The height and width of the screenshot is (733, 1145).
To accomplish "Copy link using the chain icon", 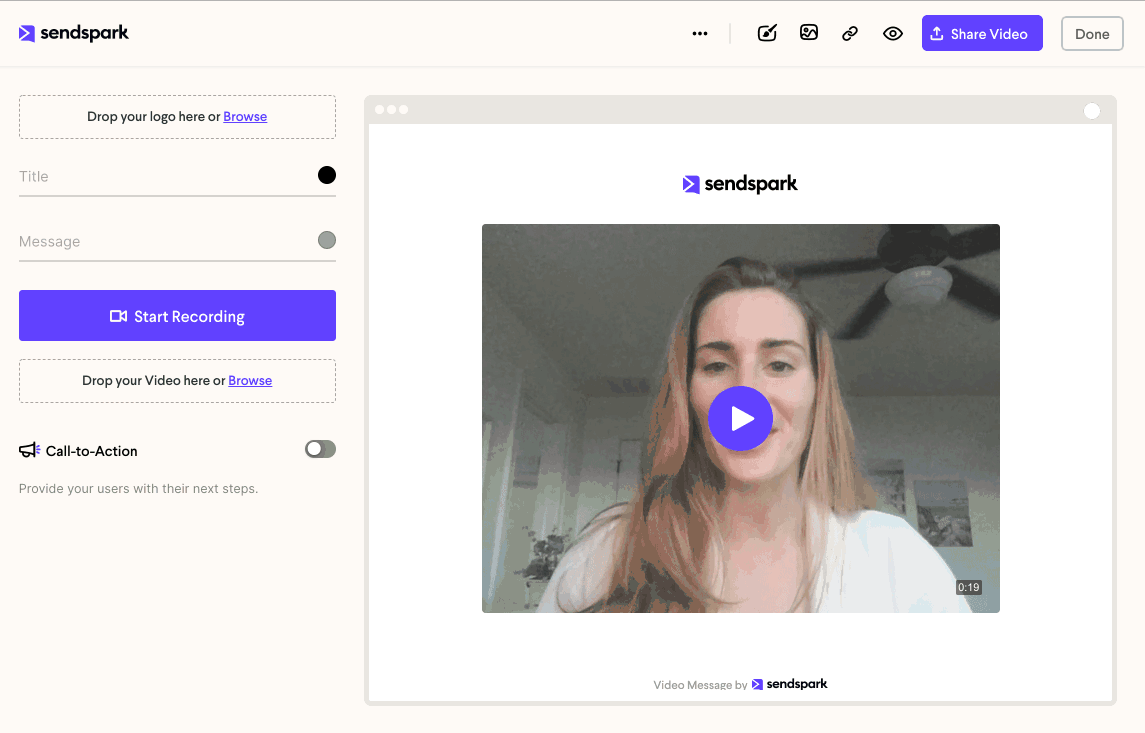I will tap(850, 34).
